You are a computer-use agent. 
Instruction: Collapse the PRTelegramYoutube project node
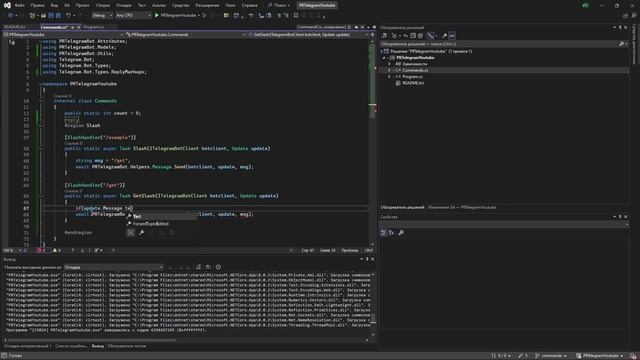pyautogui.click(x=384, y=58)
